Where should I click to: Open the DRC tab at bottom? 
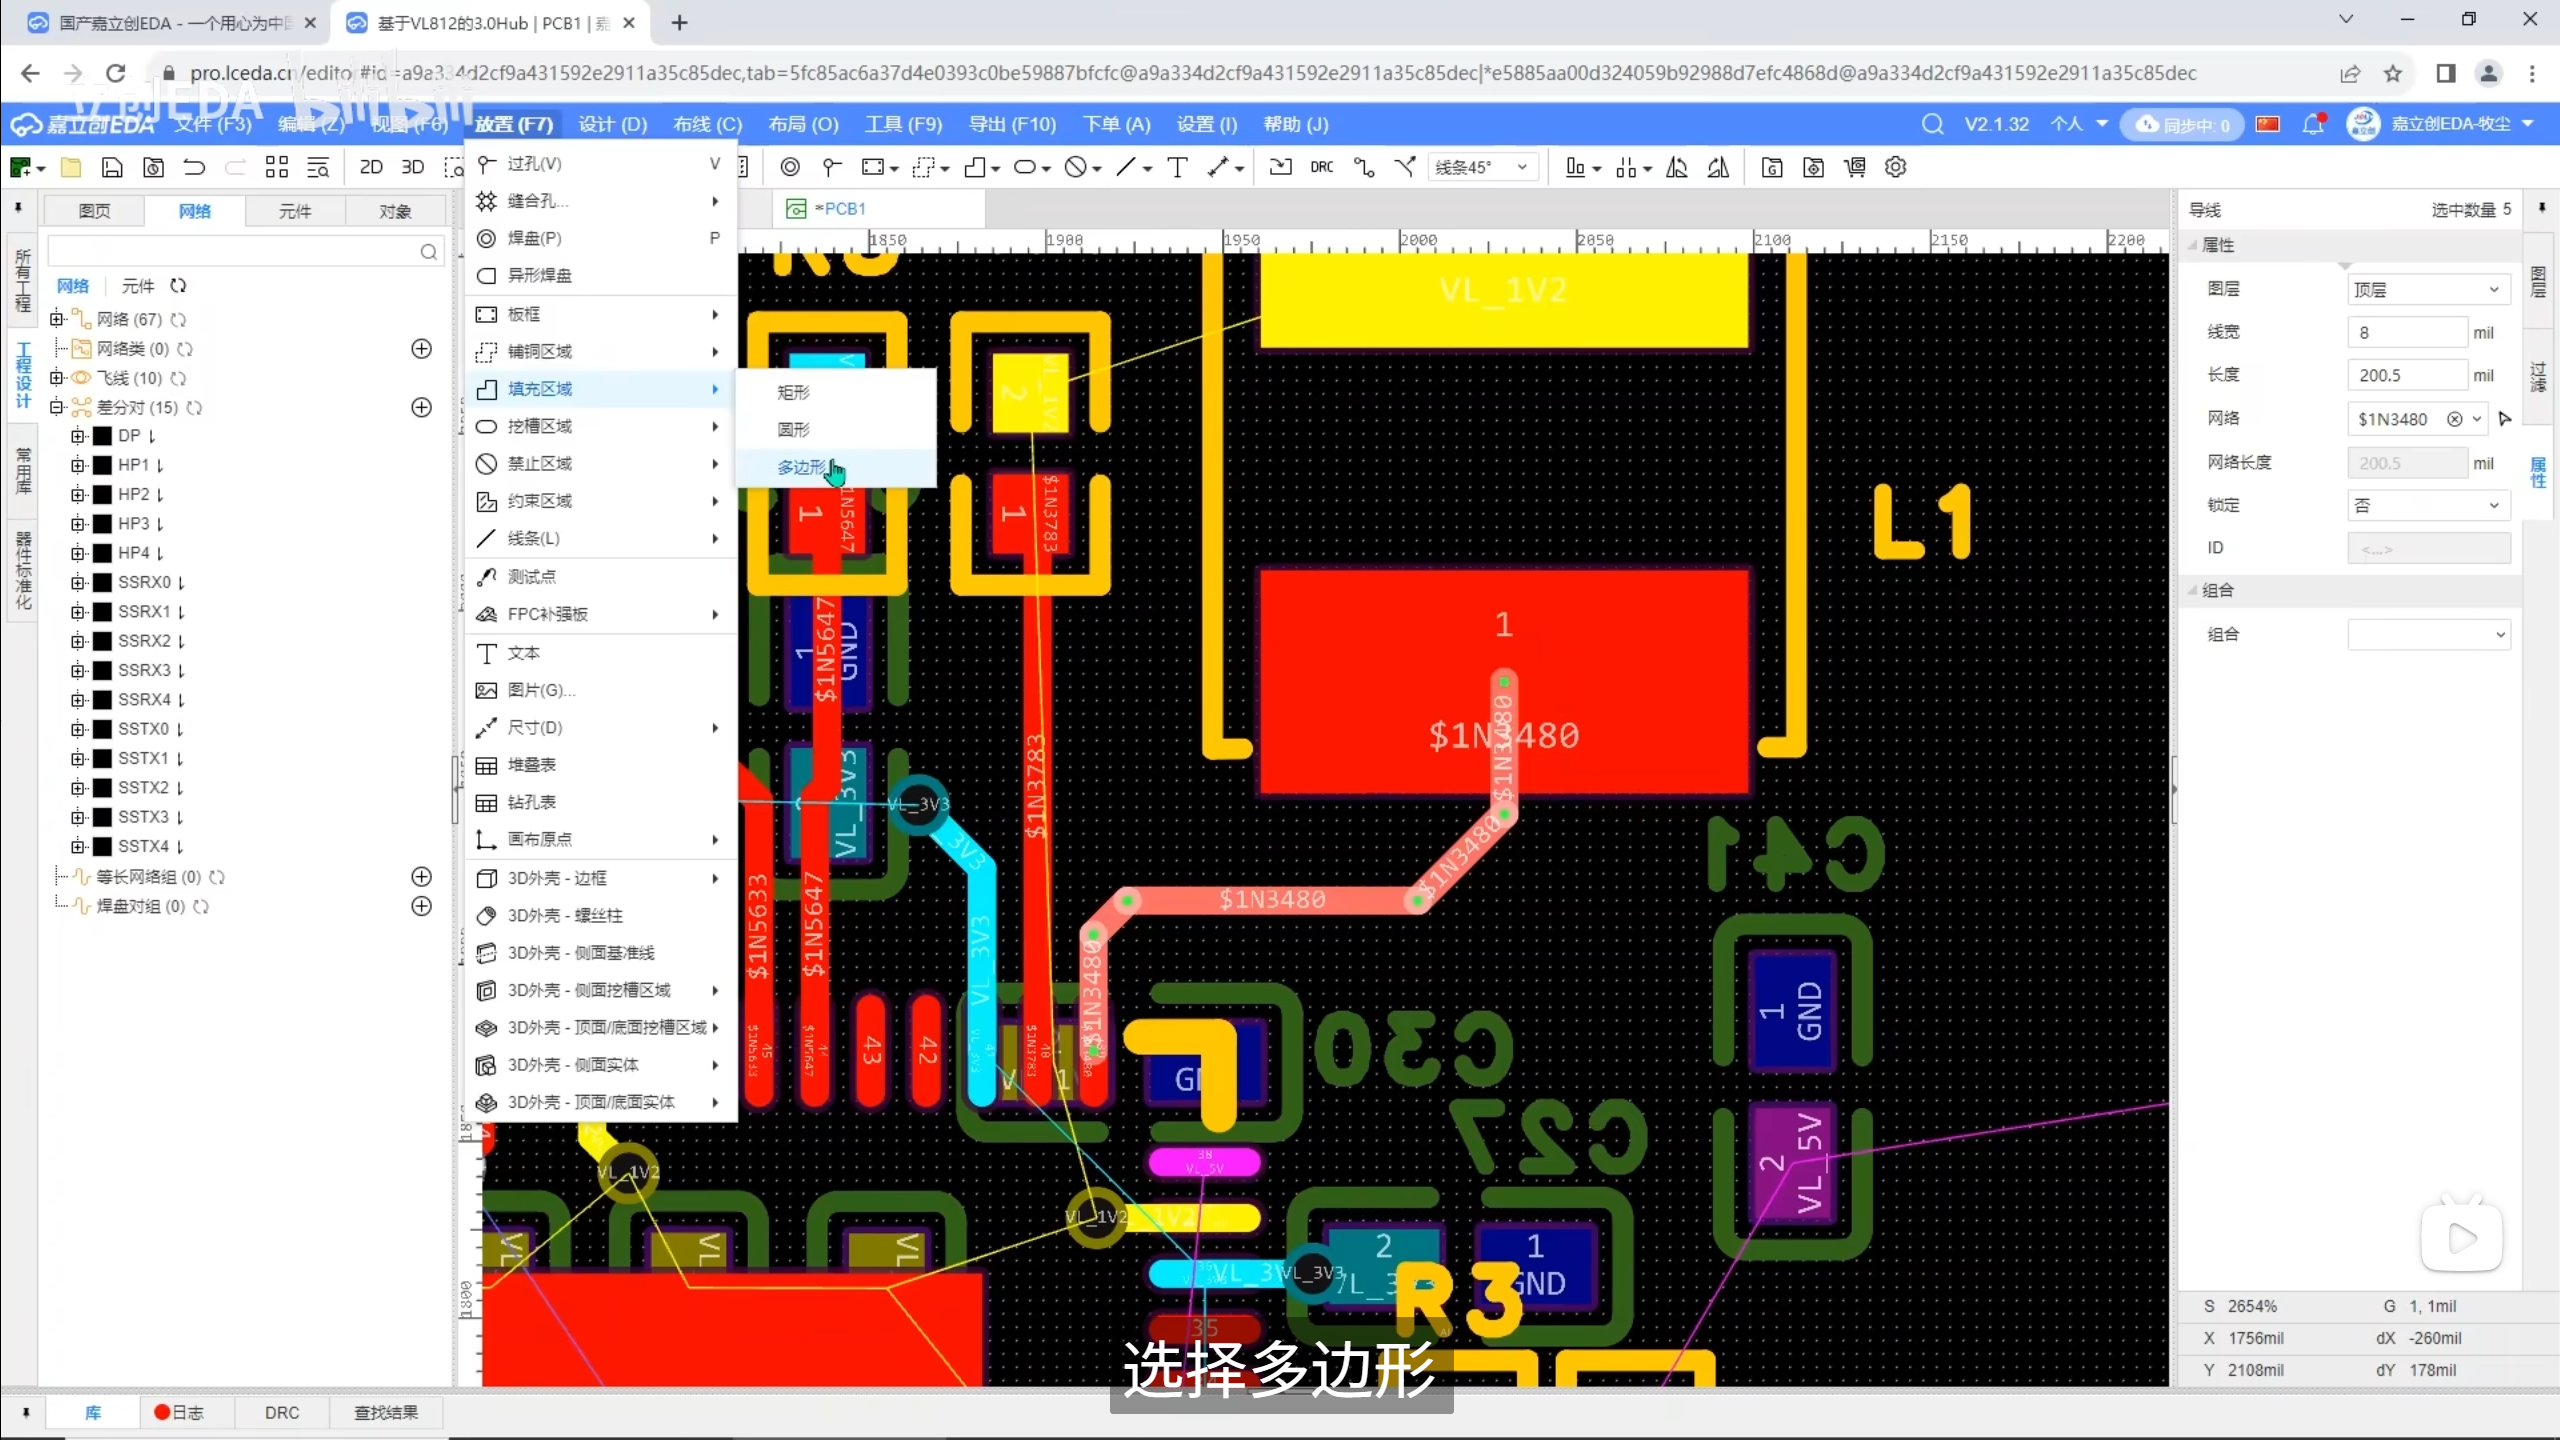pos(282,1412)
